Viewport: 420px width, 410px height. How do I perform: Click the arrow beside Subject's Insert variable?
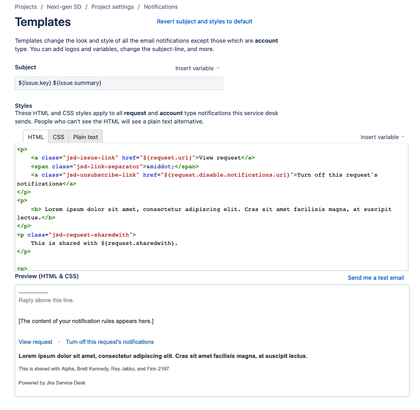(218, 68)
